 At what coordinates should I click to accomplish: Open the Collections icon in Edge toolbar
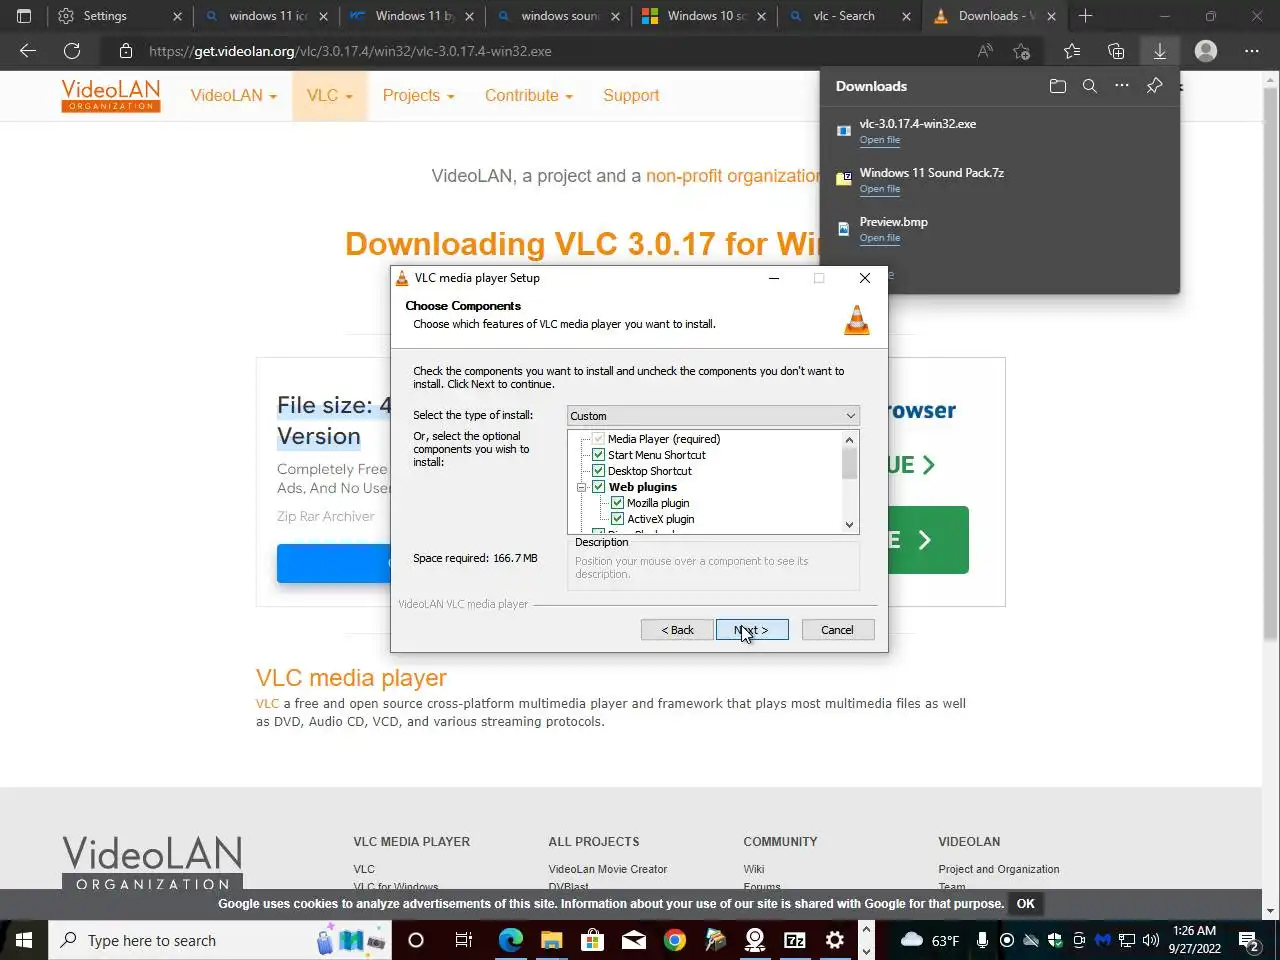coord(1116,51)
